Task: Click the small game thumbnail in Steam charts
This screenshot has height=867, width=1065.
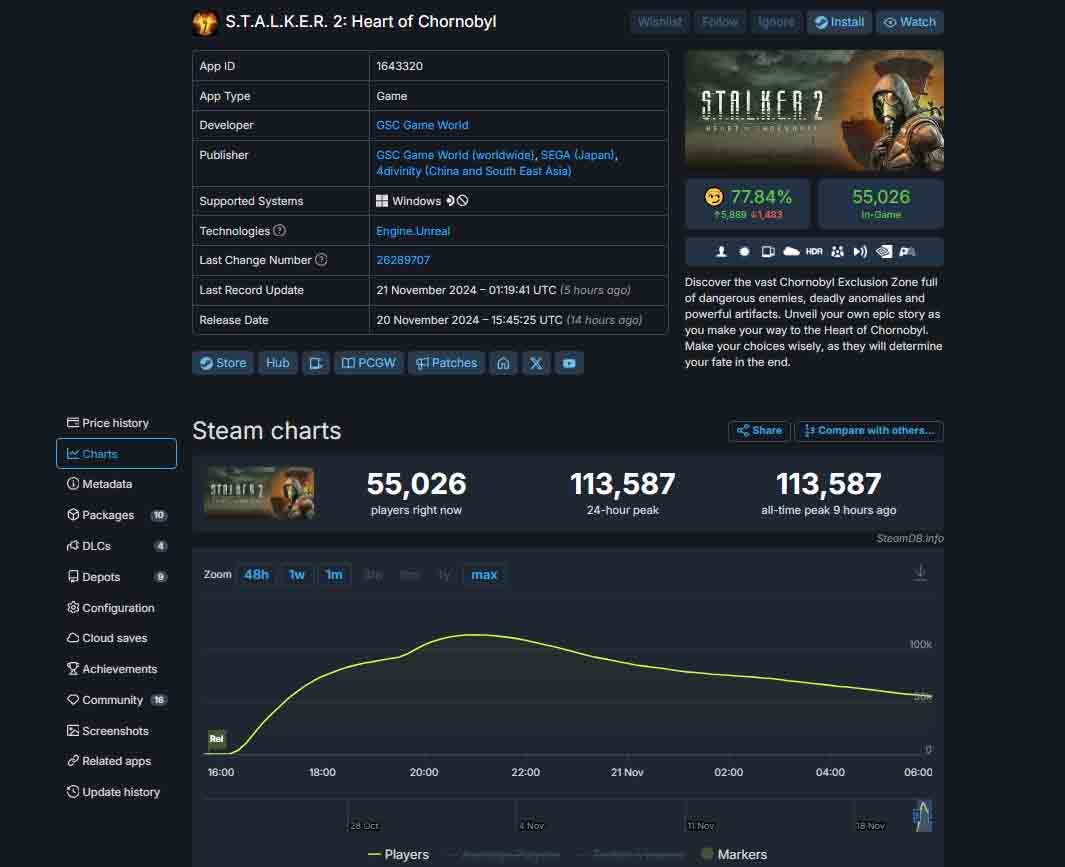Action: click(x=259, y=492)
